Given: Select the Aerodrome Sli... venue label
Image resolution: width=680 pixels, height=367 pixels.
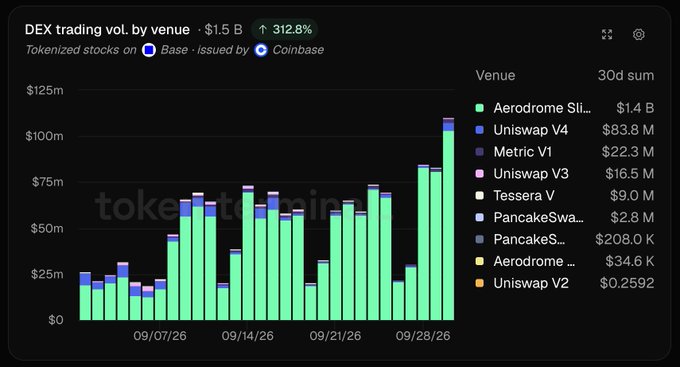Looking at the screenshot, I should click(542, 108).
